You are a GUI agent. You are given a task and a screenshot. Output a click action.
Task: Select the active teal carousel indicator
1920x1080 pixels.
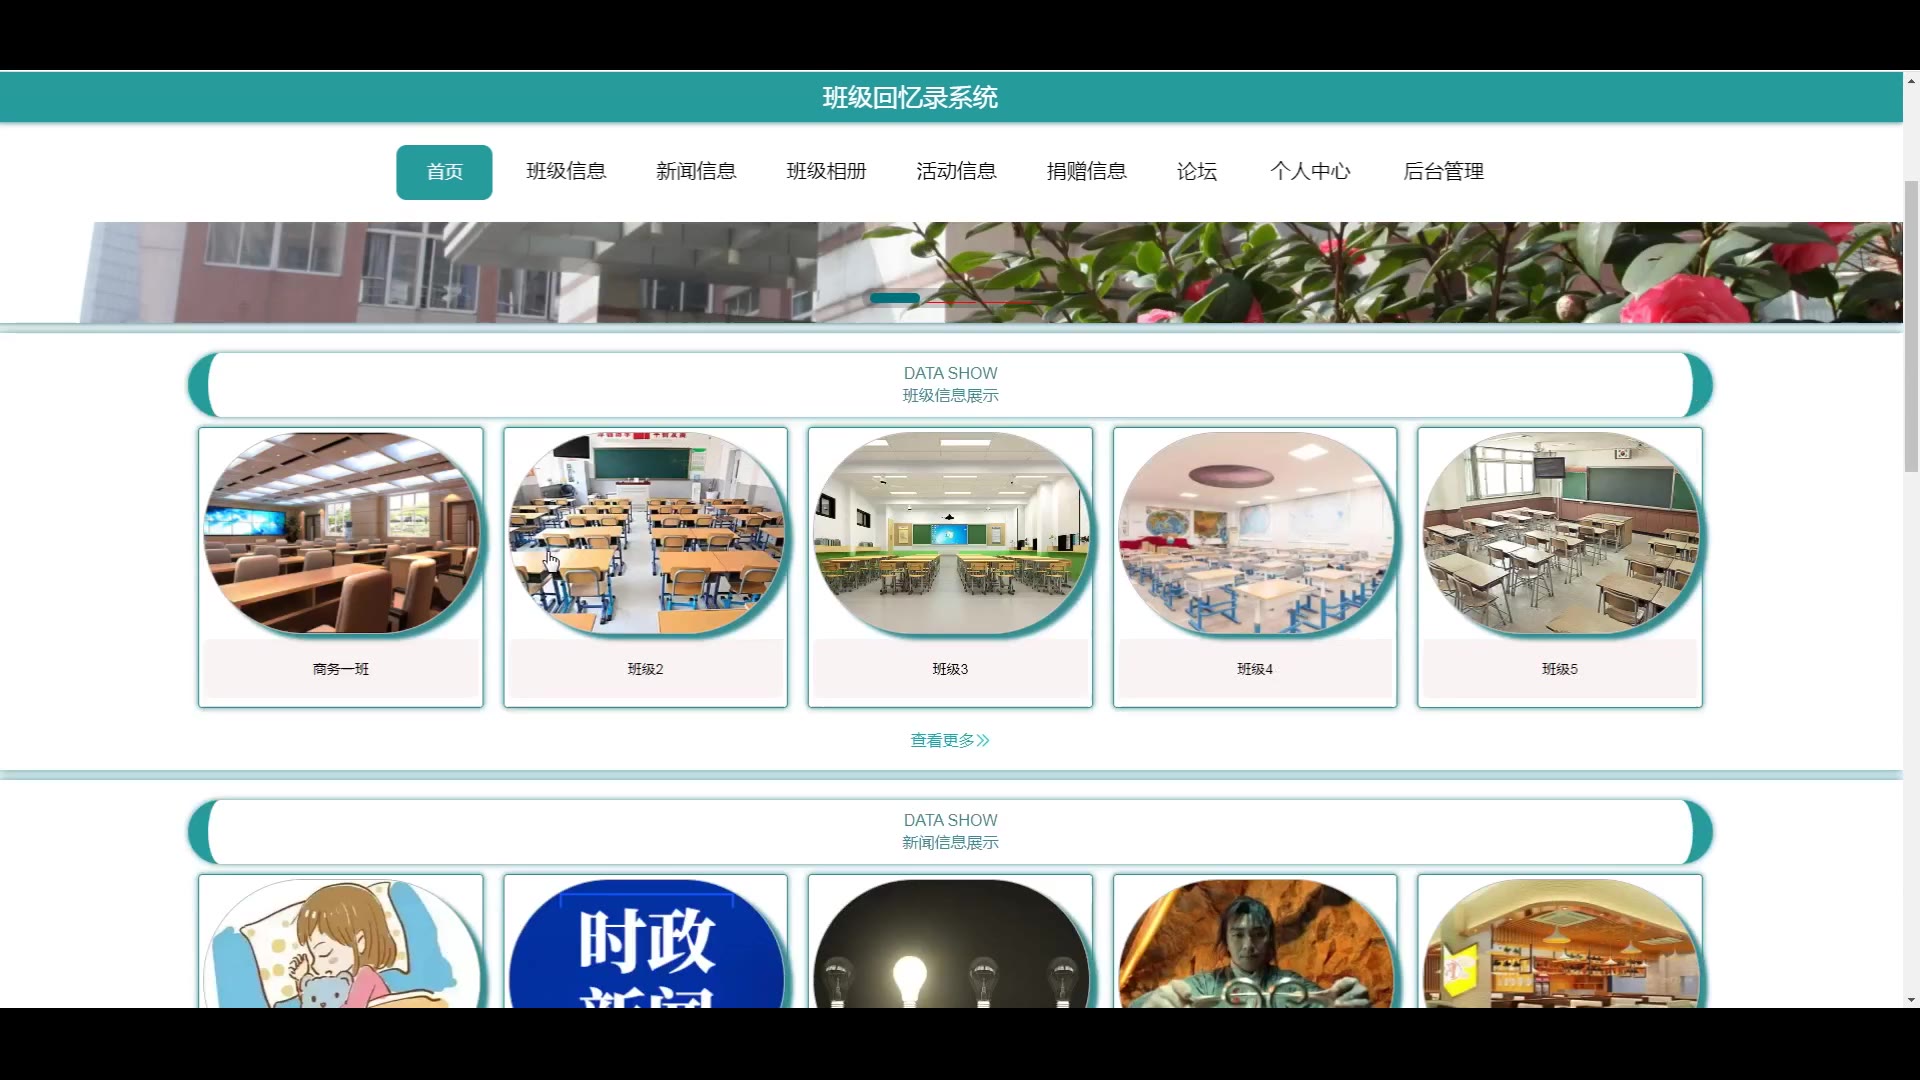click(x=895, y=298)
